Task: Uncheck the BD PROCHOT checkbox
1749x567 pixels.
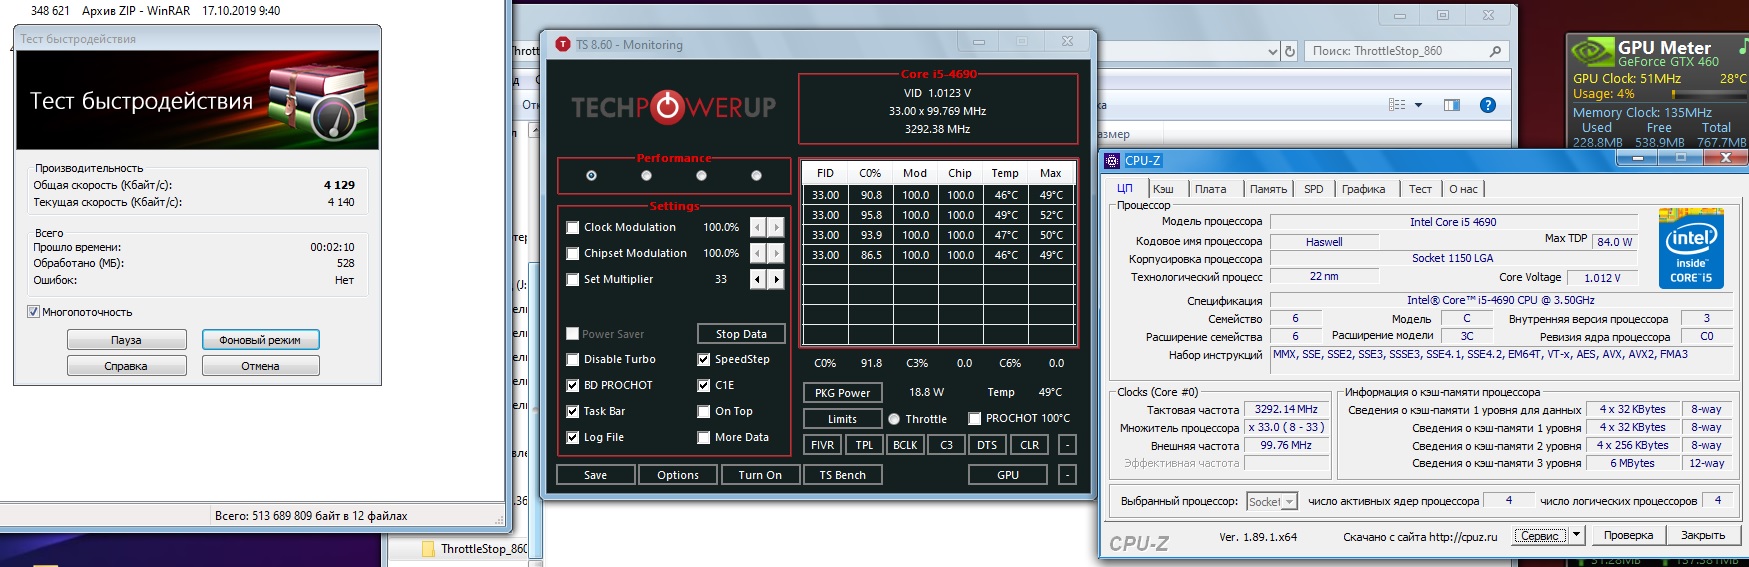Action: pyautogui.click(x=573, y=385)
